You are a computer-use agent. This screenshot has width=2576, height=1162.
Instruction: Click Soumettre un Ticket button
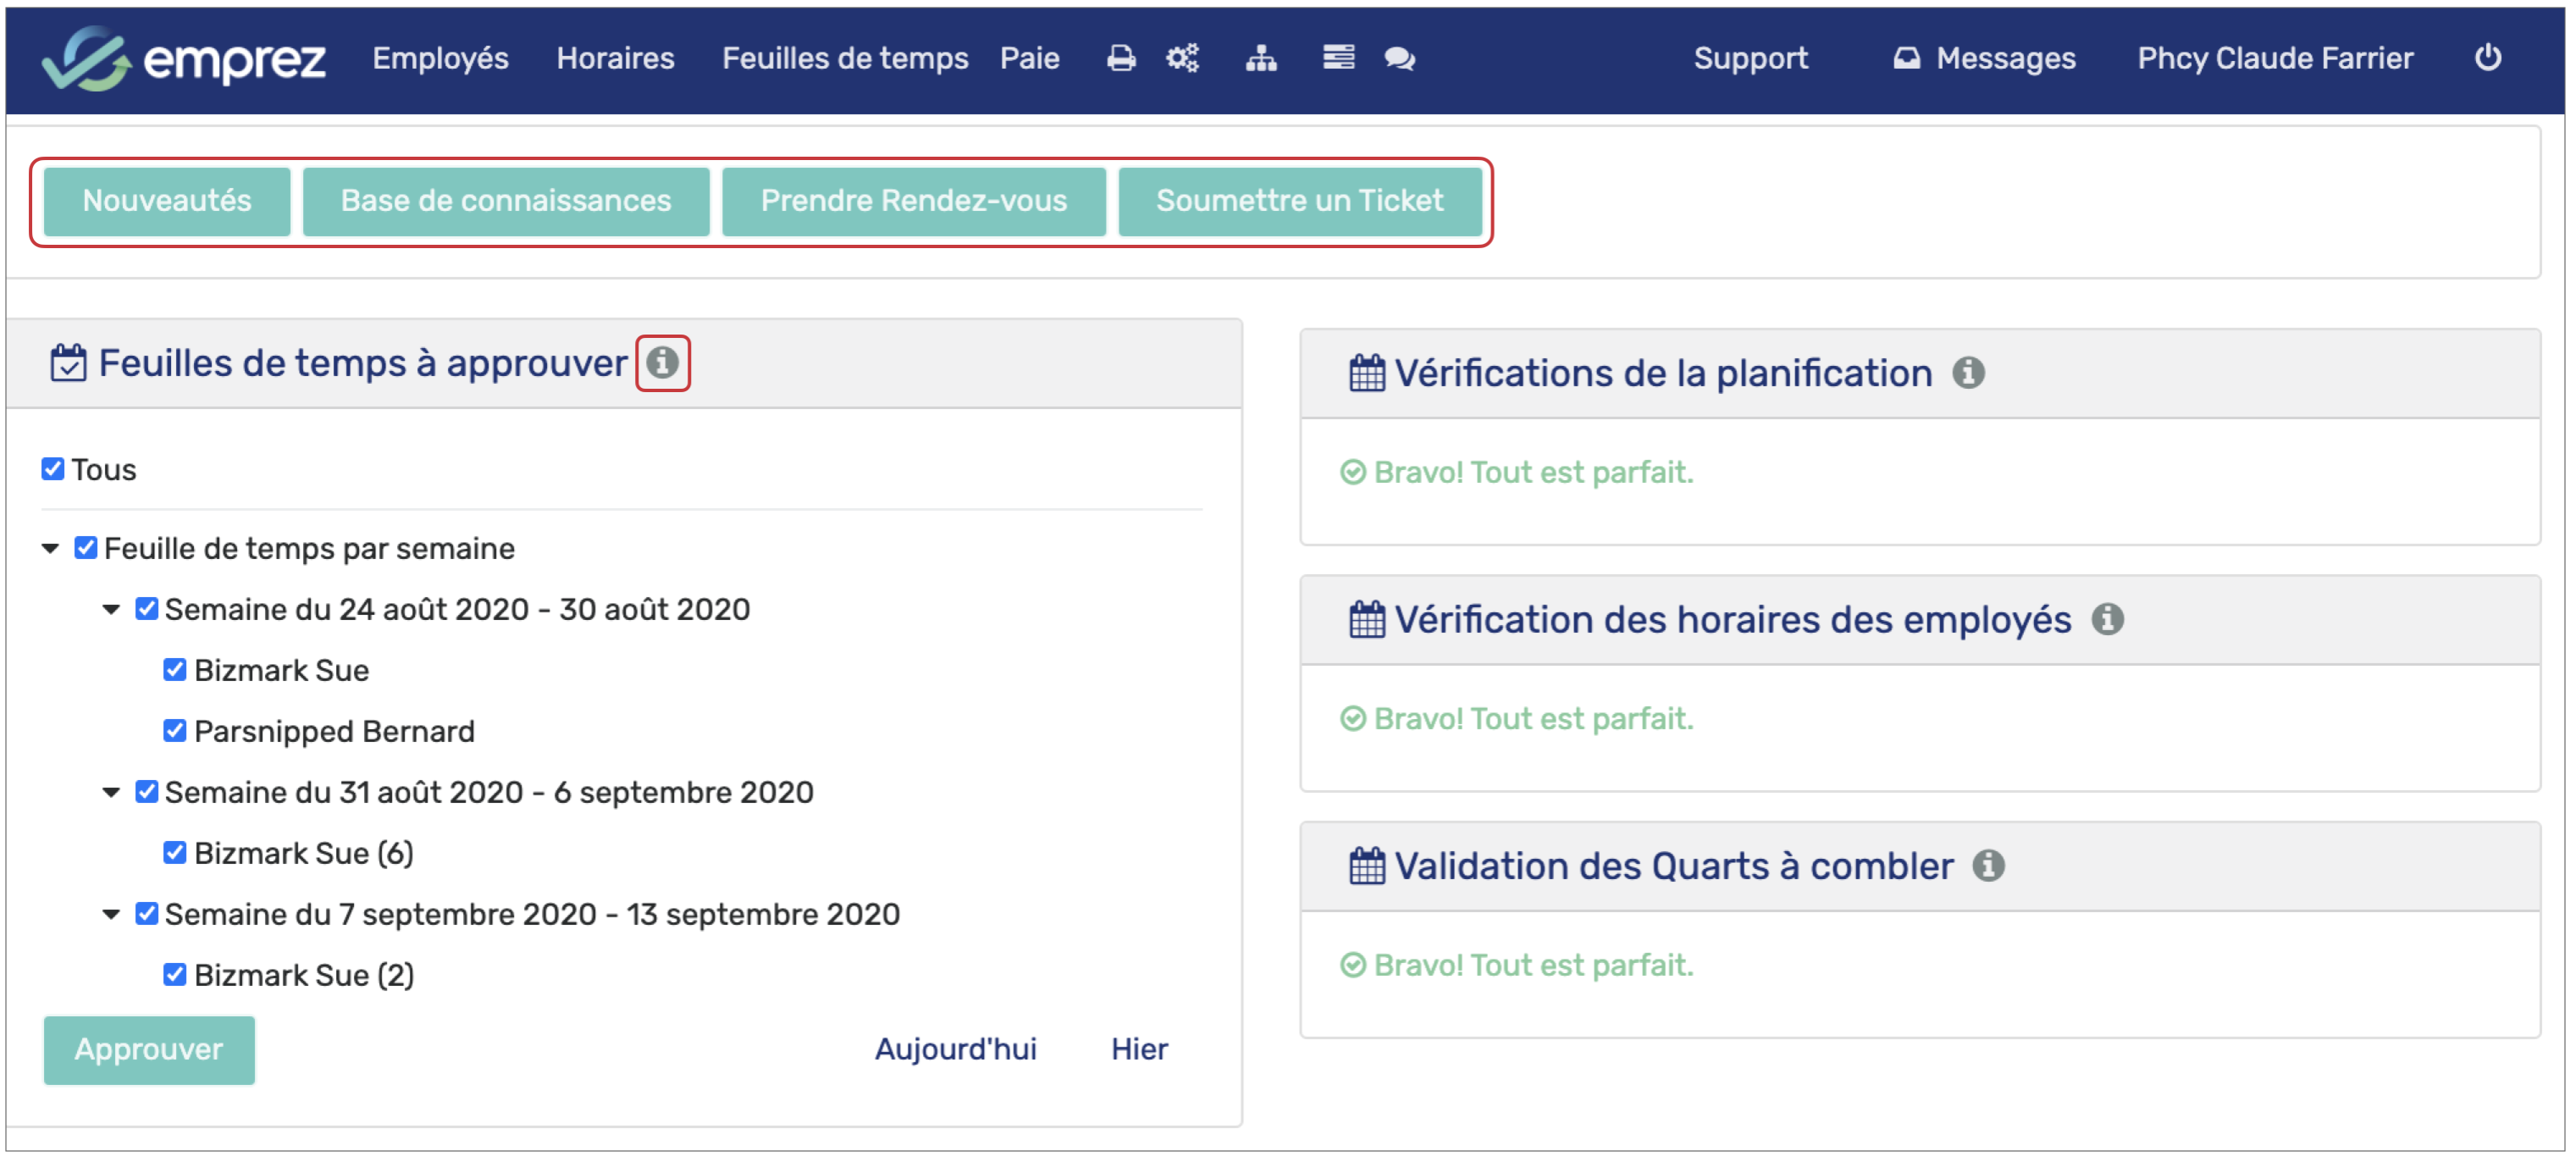tap(1299, 201)
